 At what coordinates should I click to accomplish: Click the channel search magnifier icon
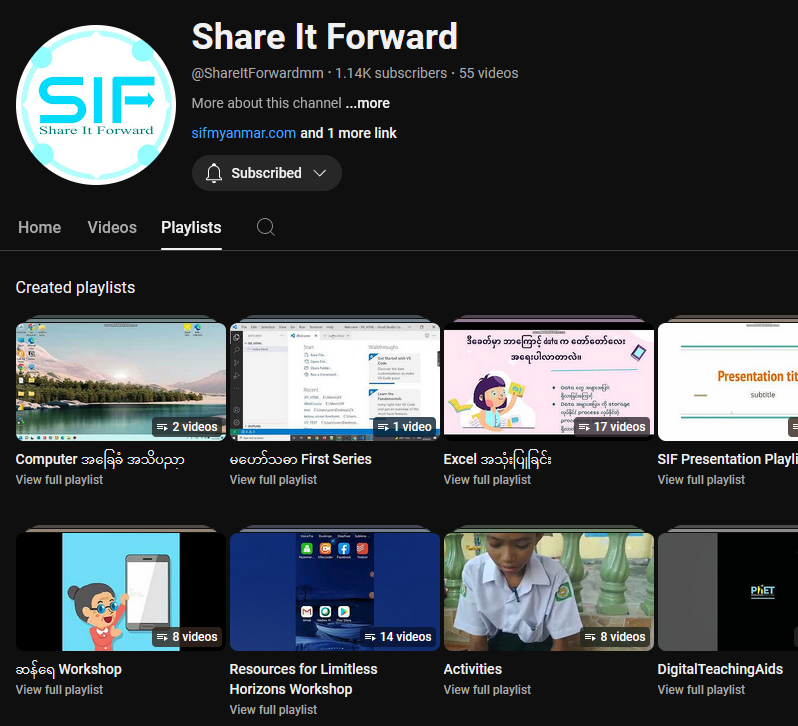pyautogui.click(x=265, y=227)
